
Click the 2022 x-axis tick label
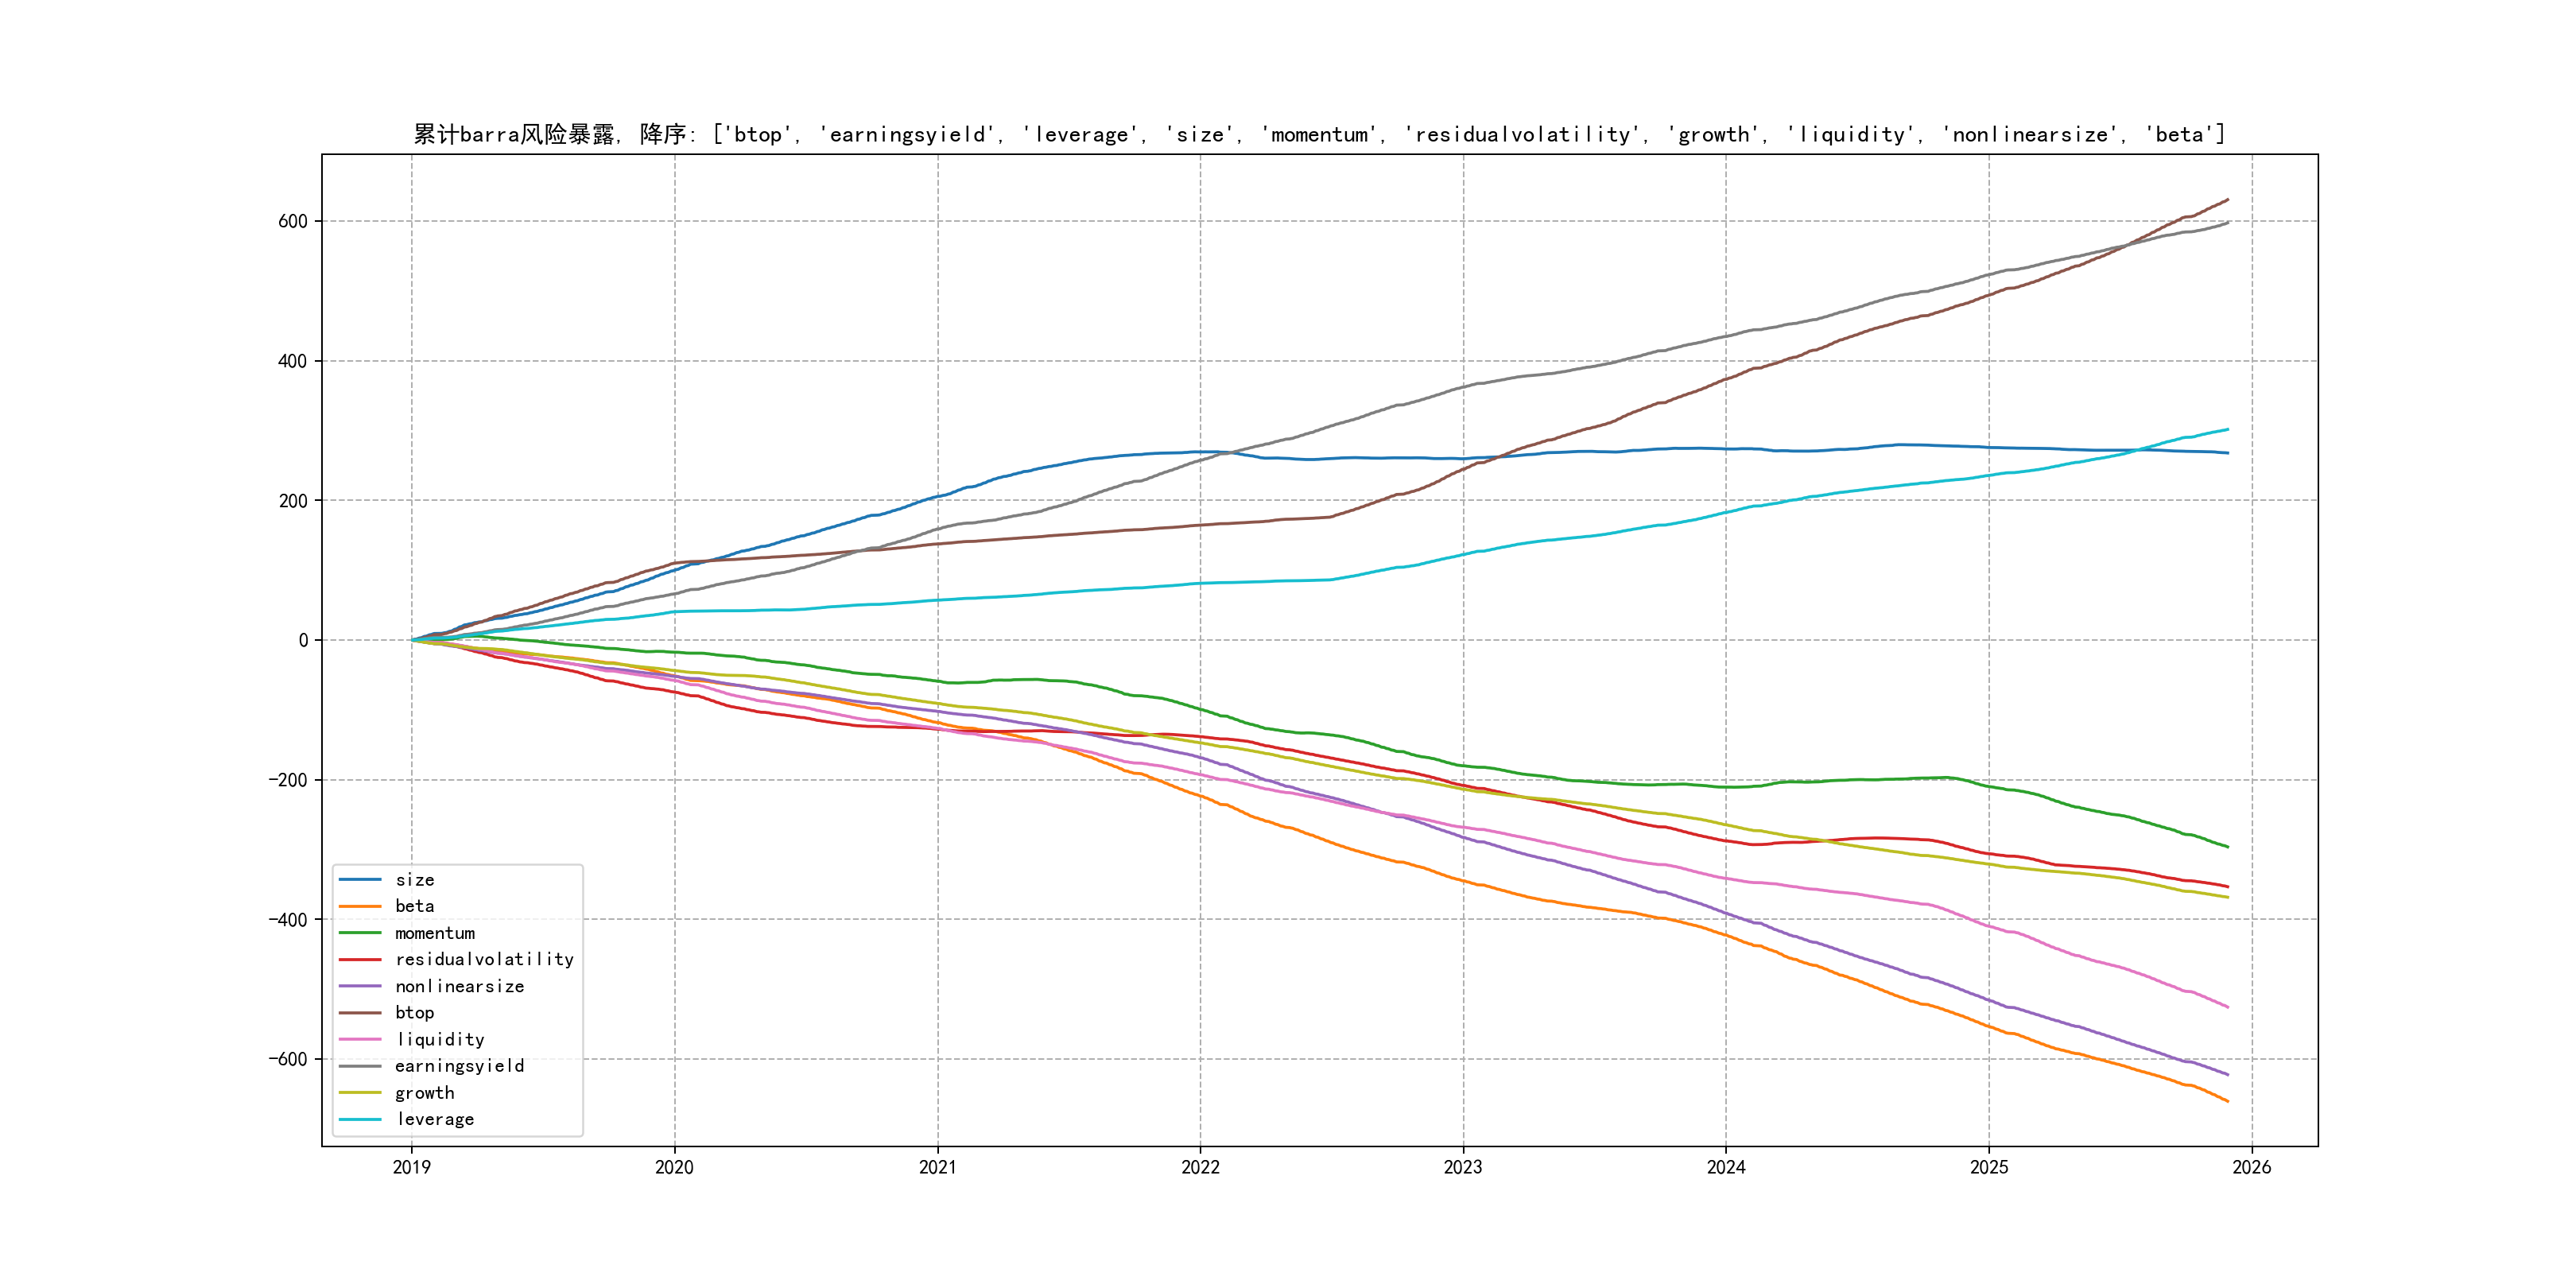[1200, 1167]
